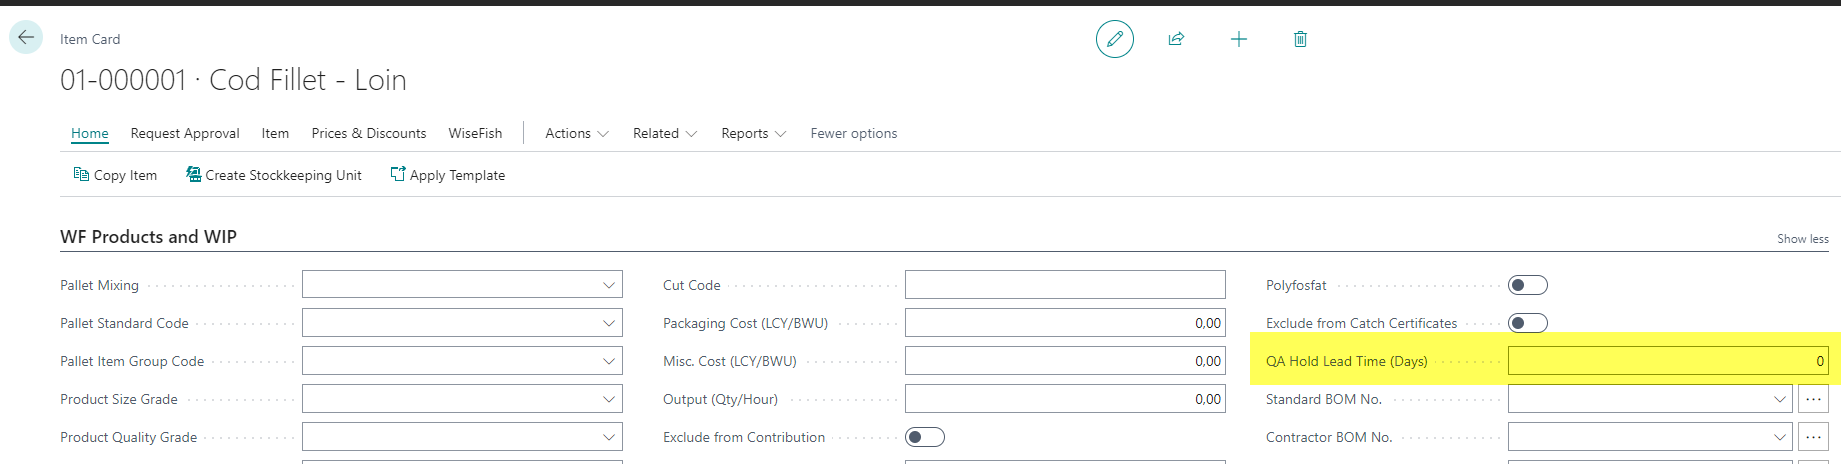Image resolution: width=1841 pixels, height=464 pixels.
Task: Click the QA Hold Lead Time field
Action: click(x=1667, y=361)
